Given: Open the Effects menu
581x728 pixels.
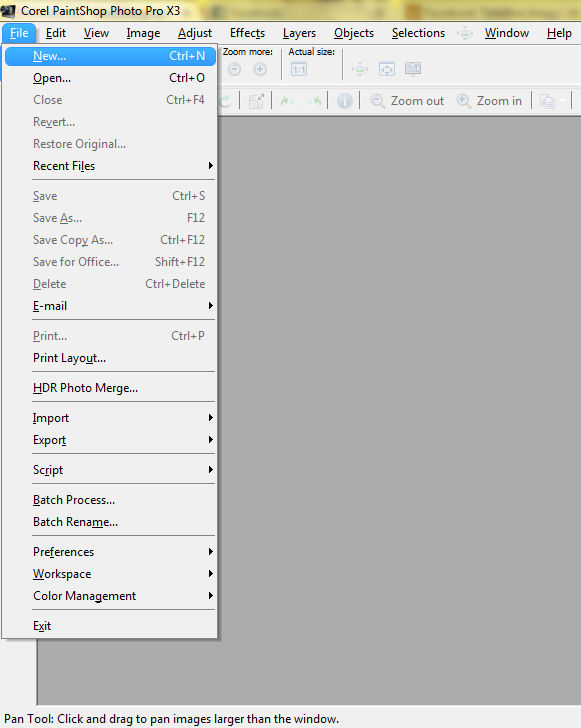Looking at the screenshot, I should coord(247,33).
